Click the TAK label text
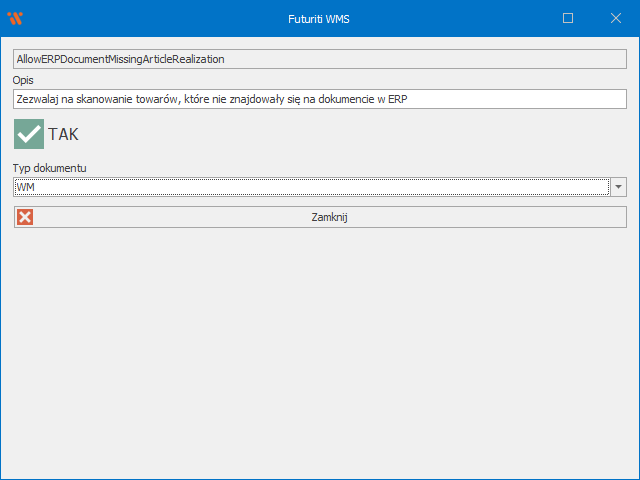640x480 pixels. (x=63, y=134)
